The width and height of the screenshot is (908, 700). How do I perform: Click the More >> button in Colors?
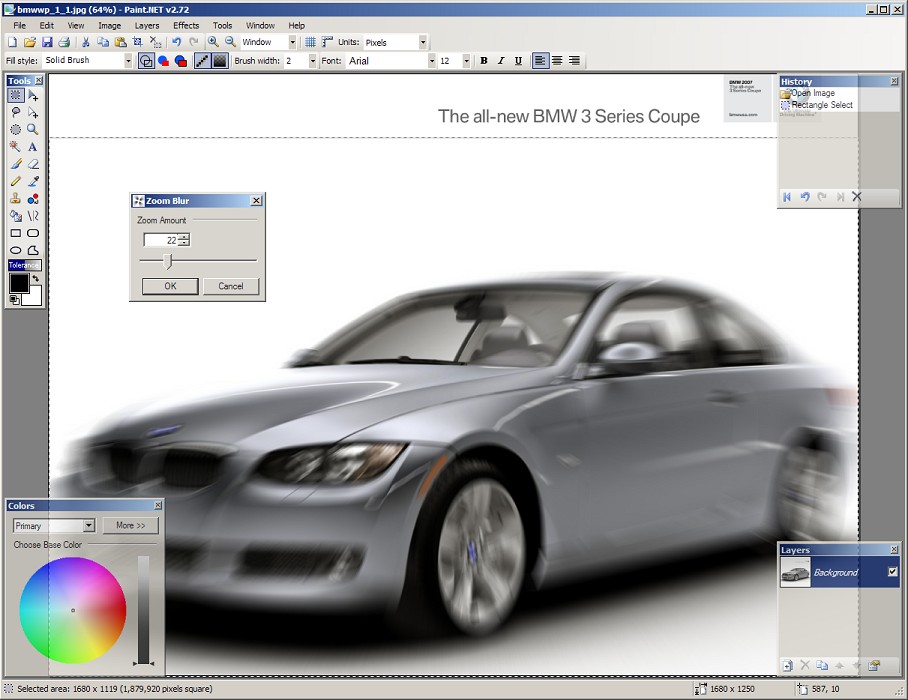130,525
